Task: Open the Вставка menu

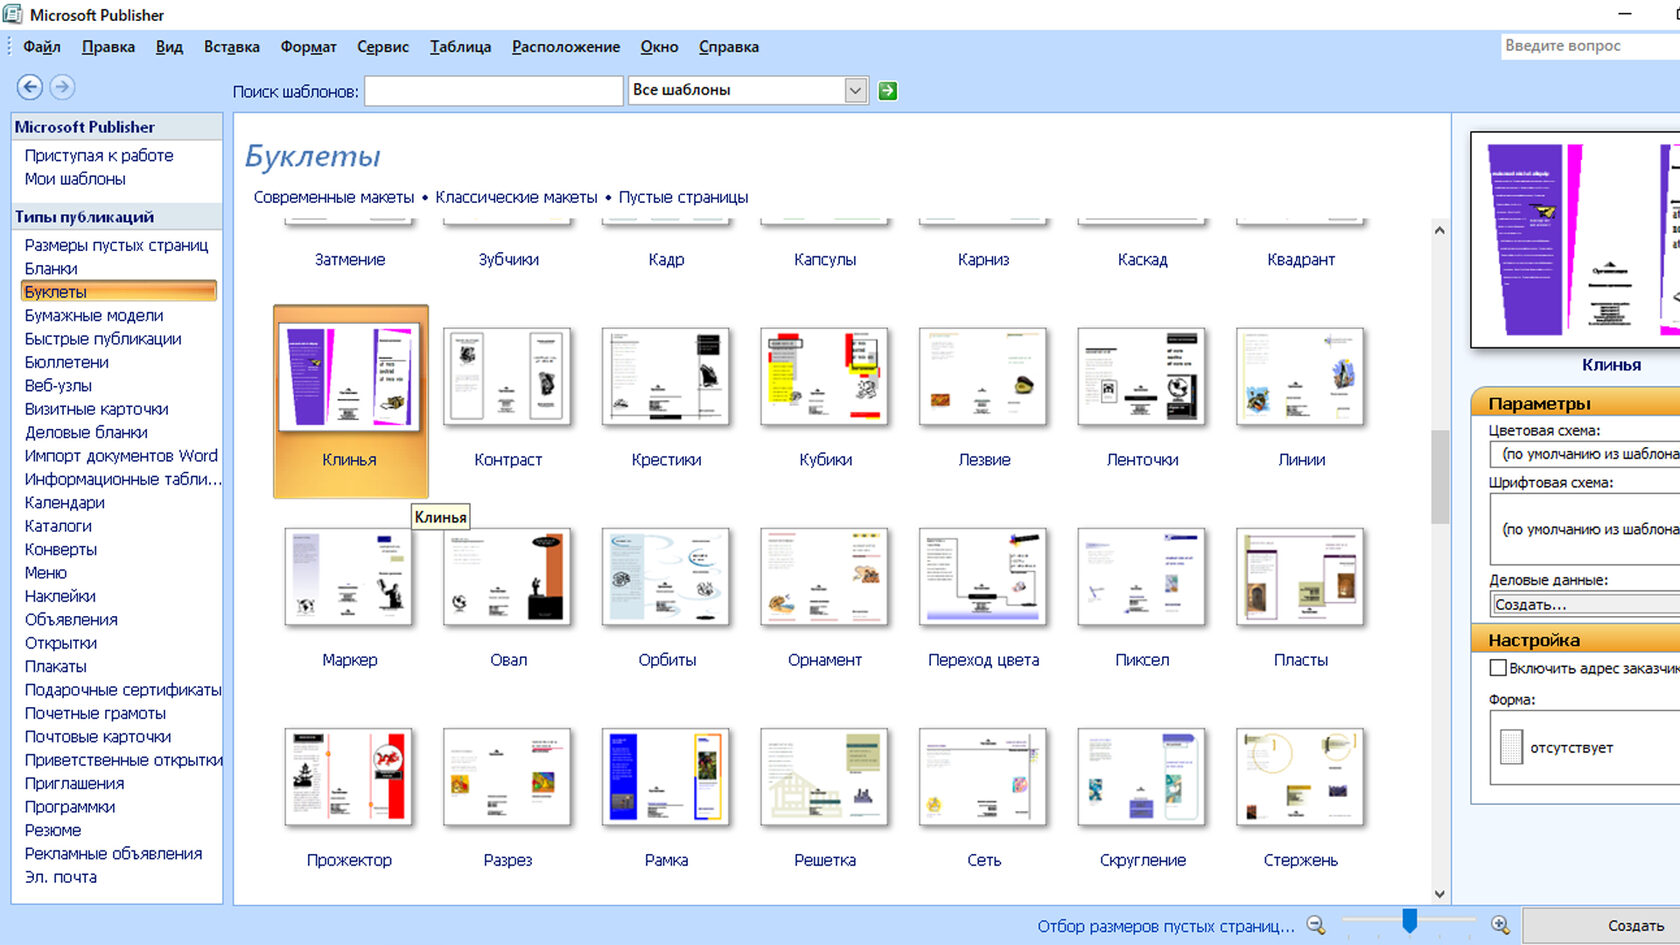Action: 231,47
